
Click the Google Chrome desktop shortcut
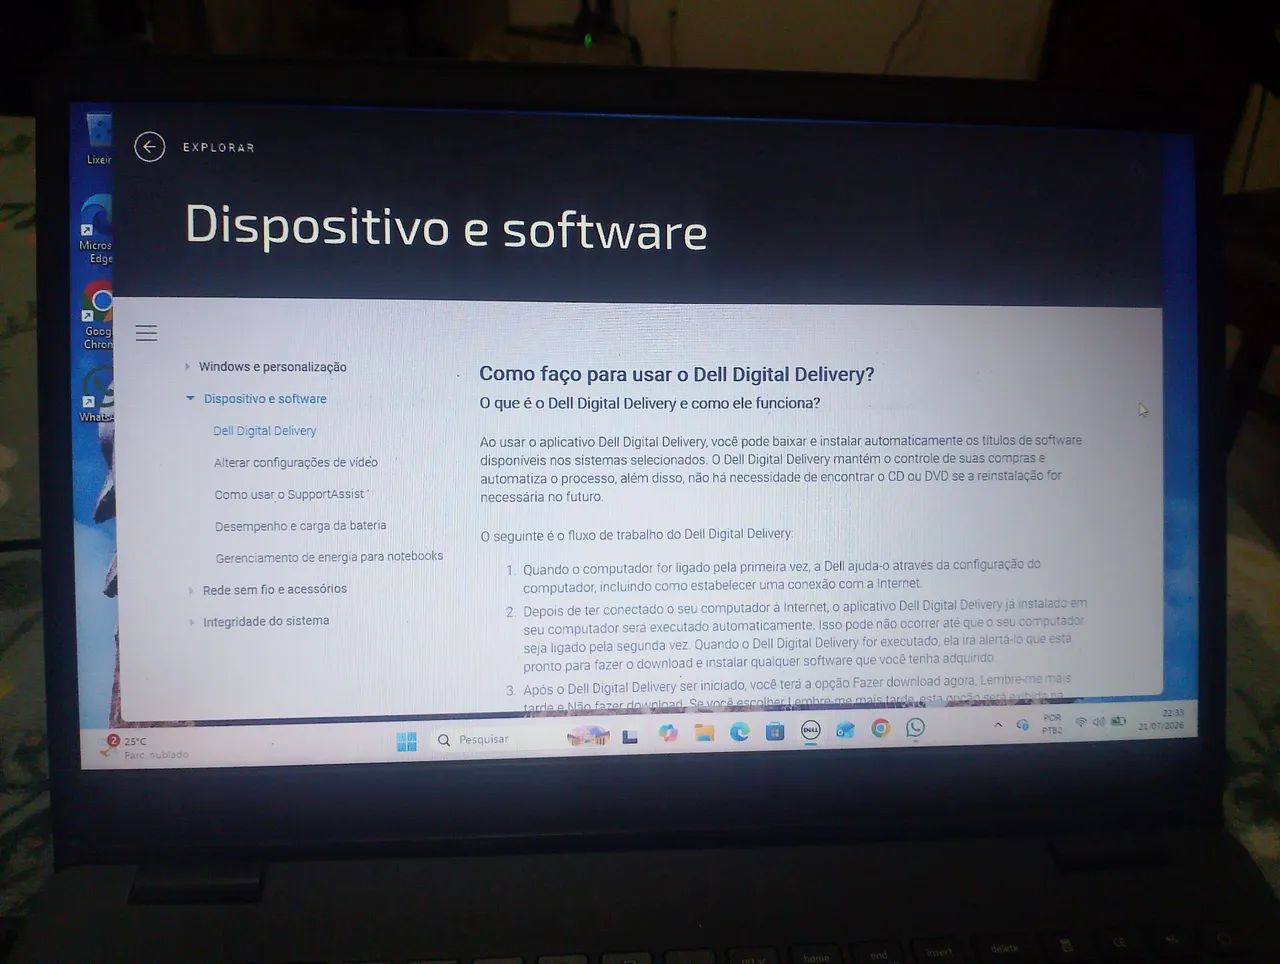[98, 316]
